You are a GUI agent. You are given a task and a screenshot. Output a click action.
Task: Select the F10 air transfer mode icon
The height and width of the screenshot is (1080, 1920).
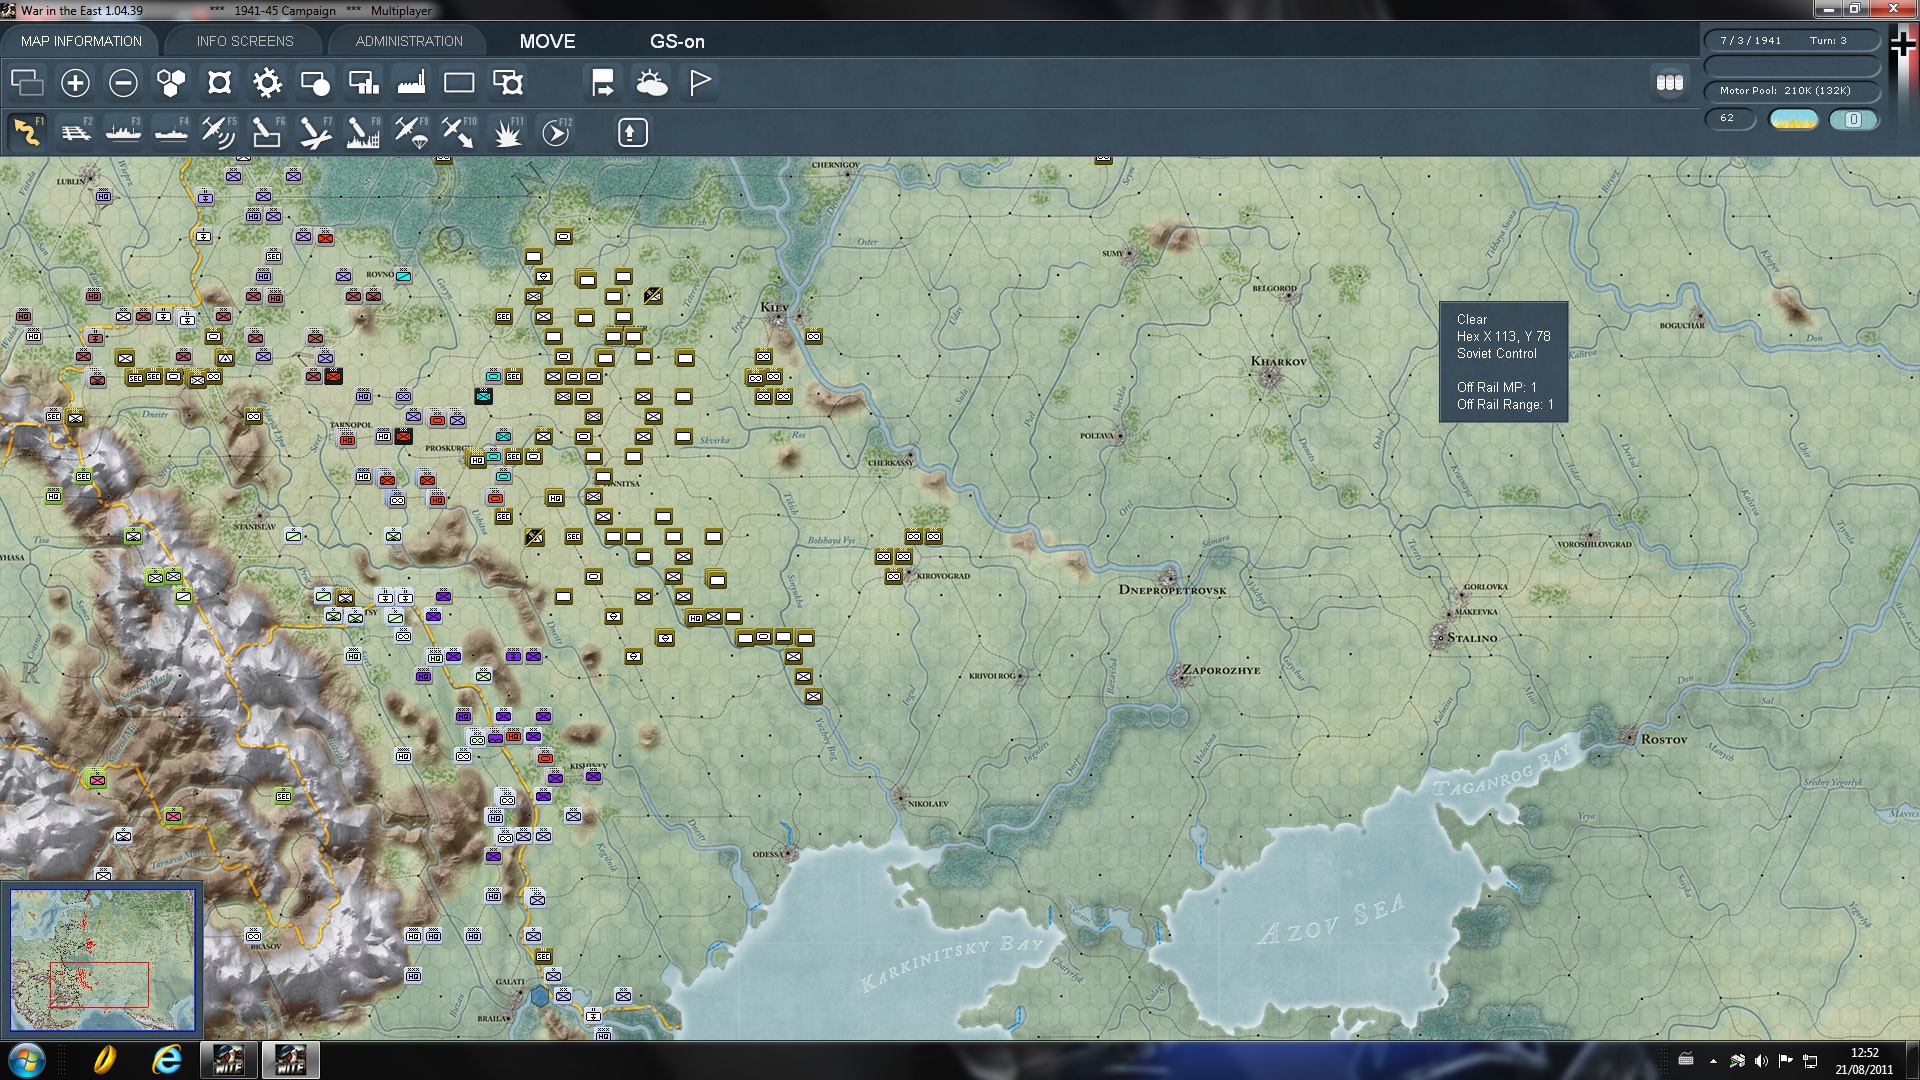(x=459, y=132)
